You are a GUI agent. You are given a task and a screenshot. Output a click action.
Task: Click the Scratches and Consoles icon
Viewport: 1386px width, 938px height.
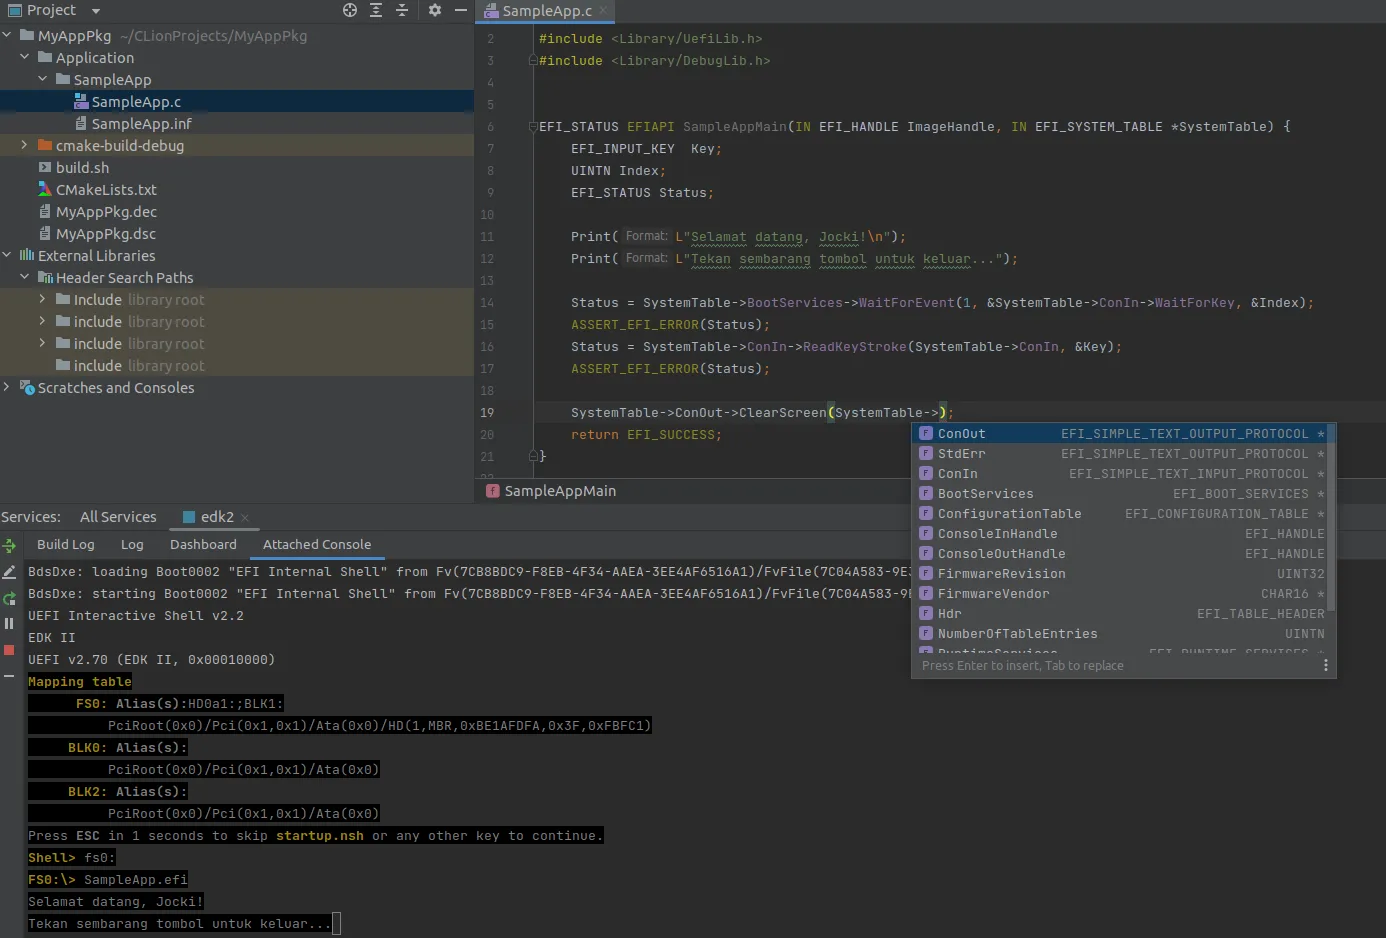point(27,387)
